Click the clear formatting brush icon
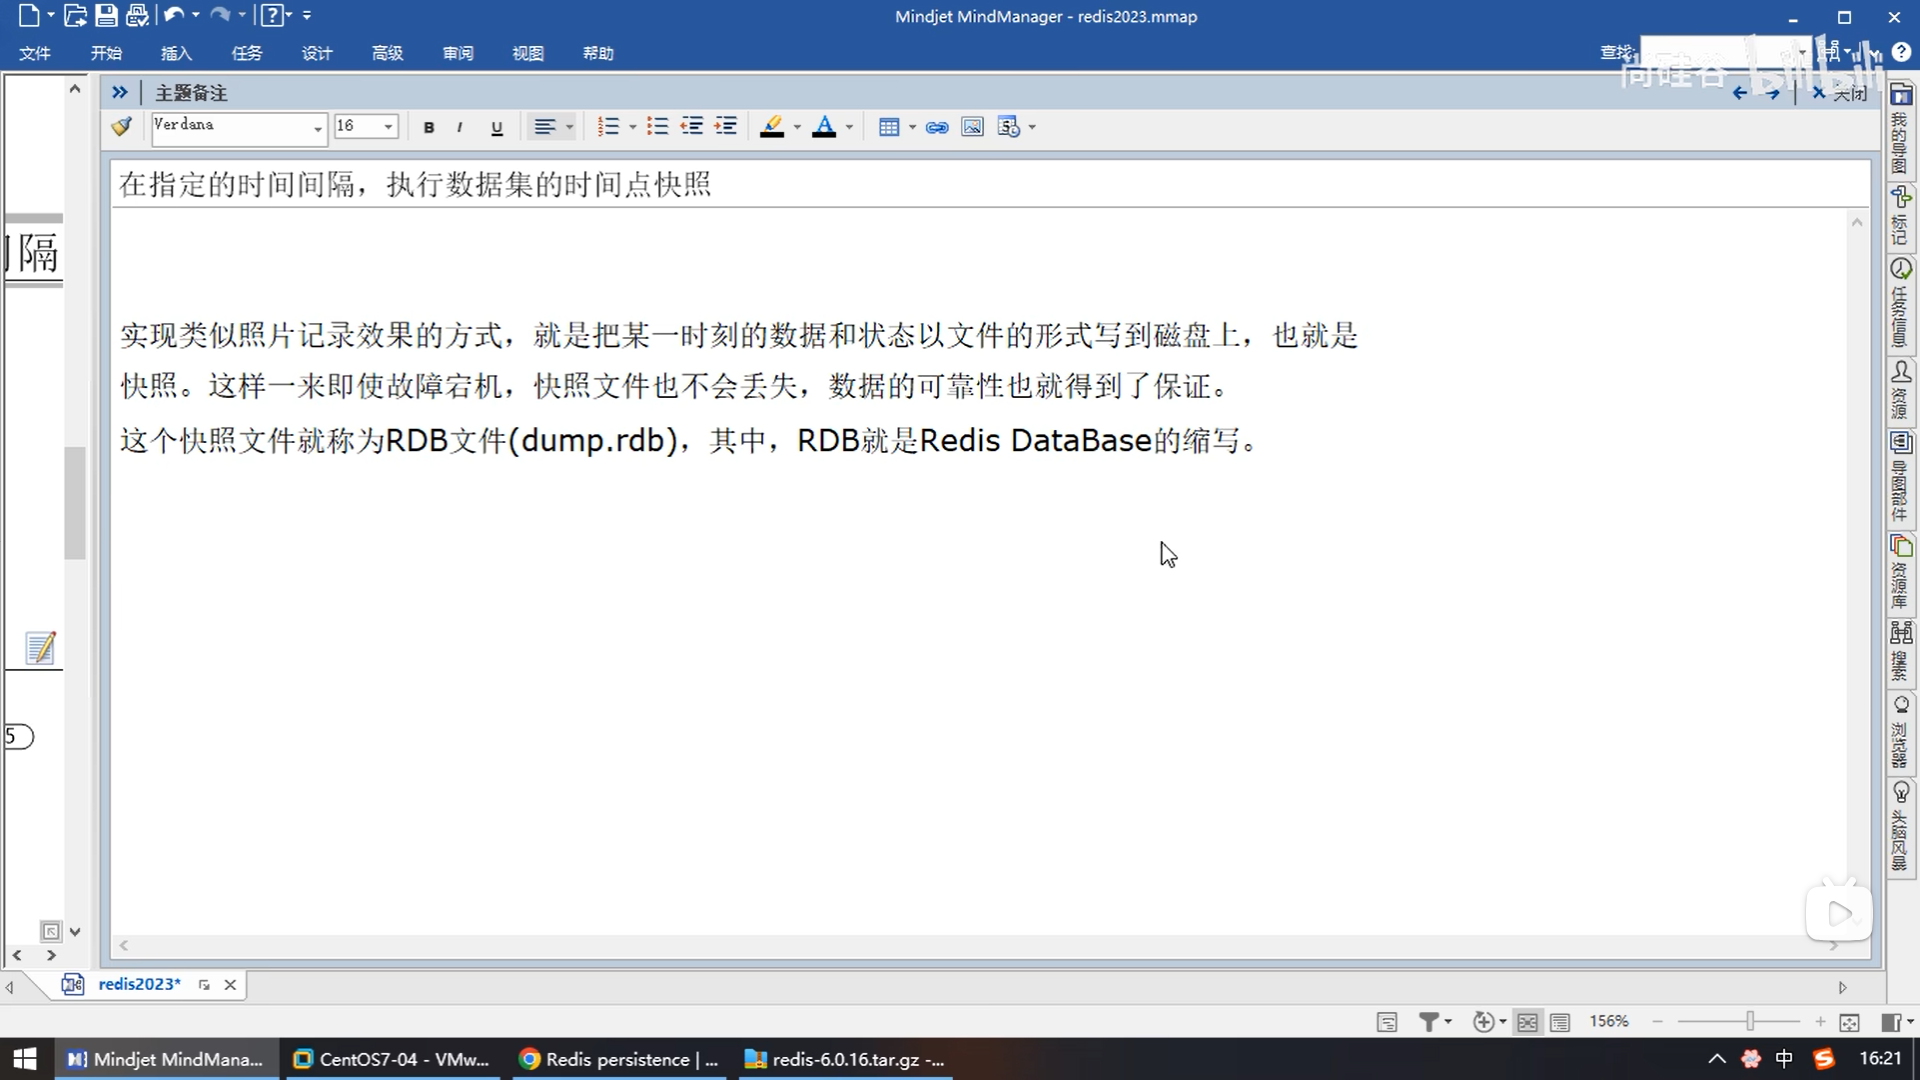Viewport: 1920px width, 1080px height. tap(122, 126)
